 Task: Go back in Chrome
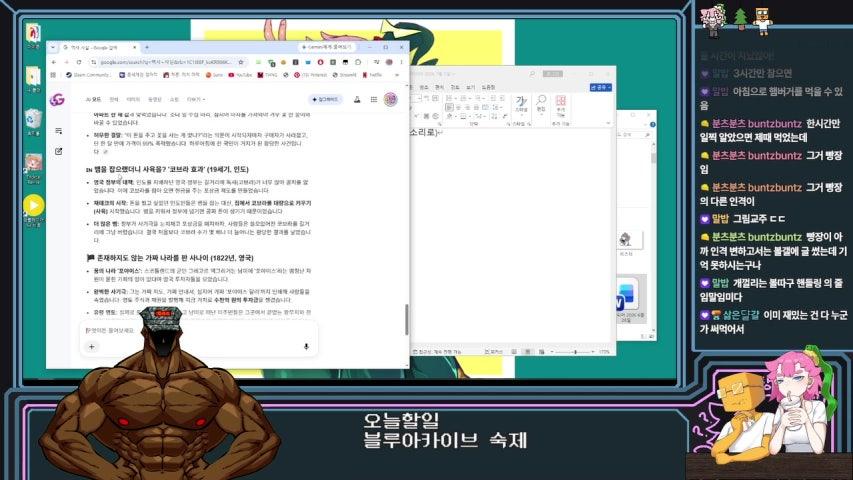point(54,62)
